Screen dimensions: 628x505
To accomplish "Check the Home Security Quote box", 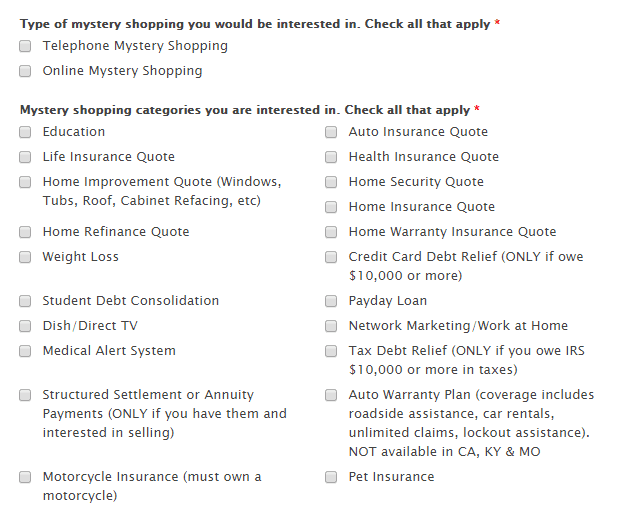I will [331, 182].
